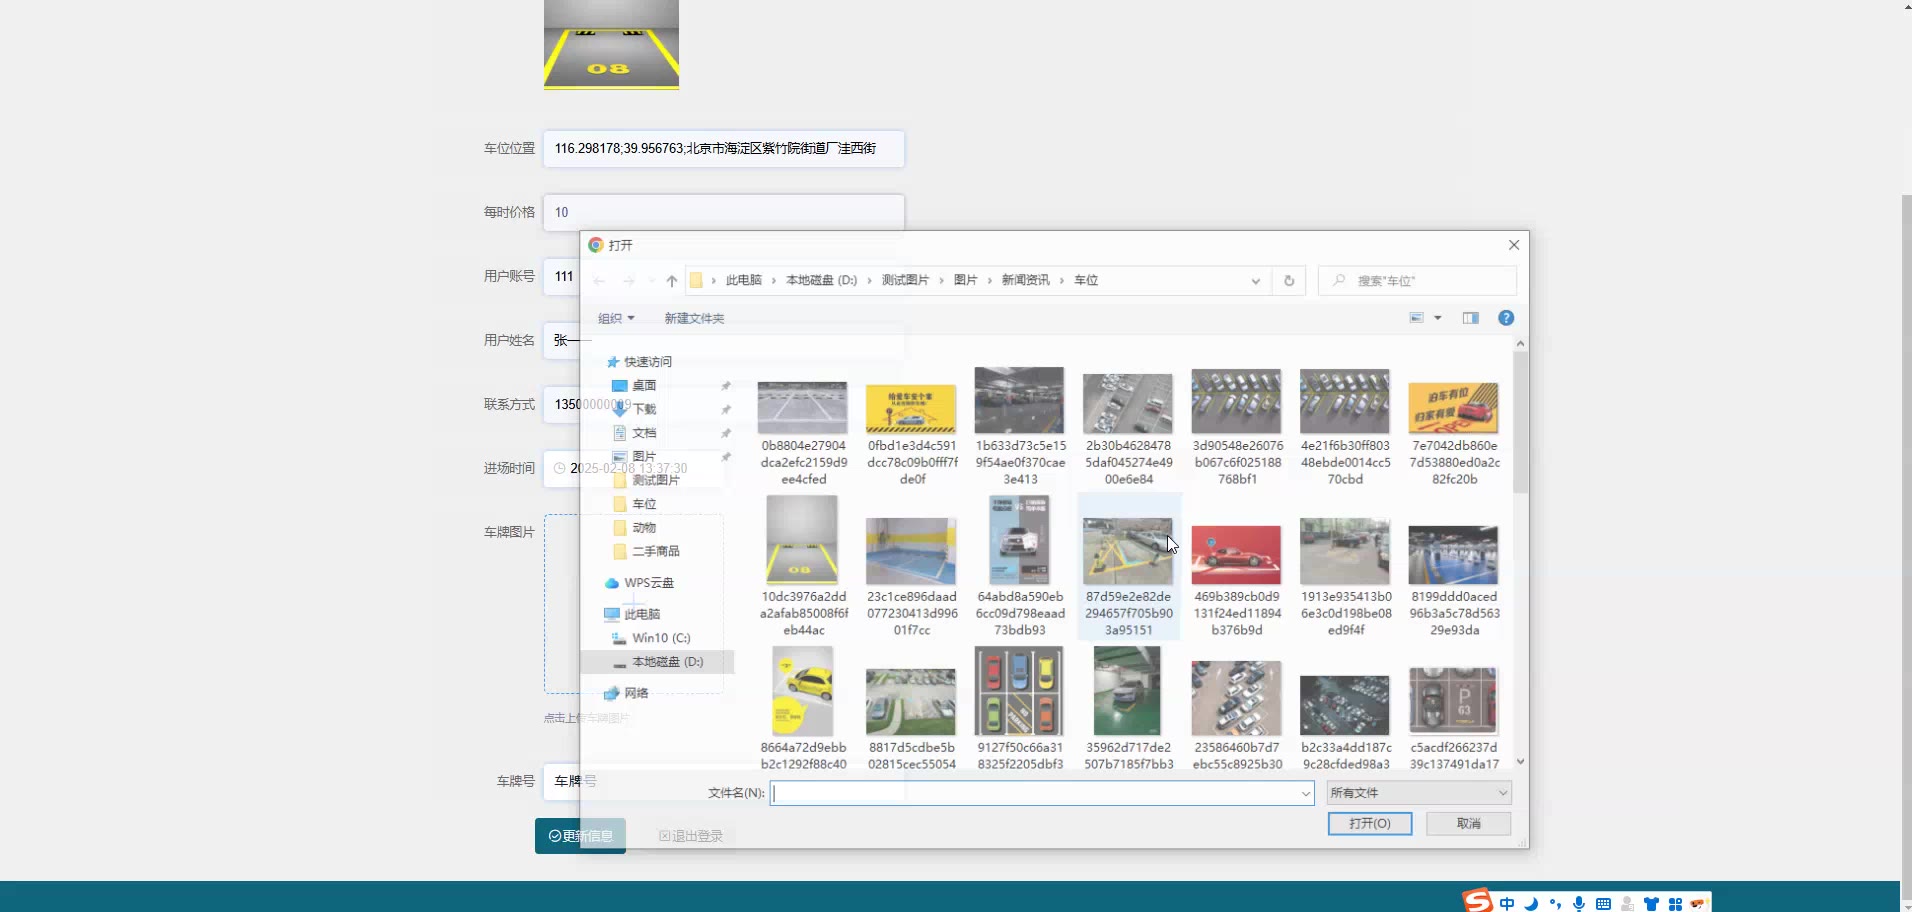Expand the address bar history dropdown

coord(1255,281)
